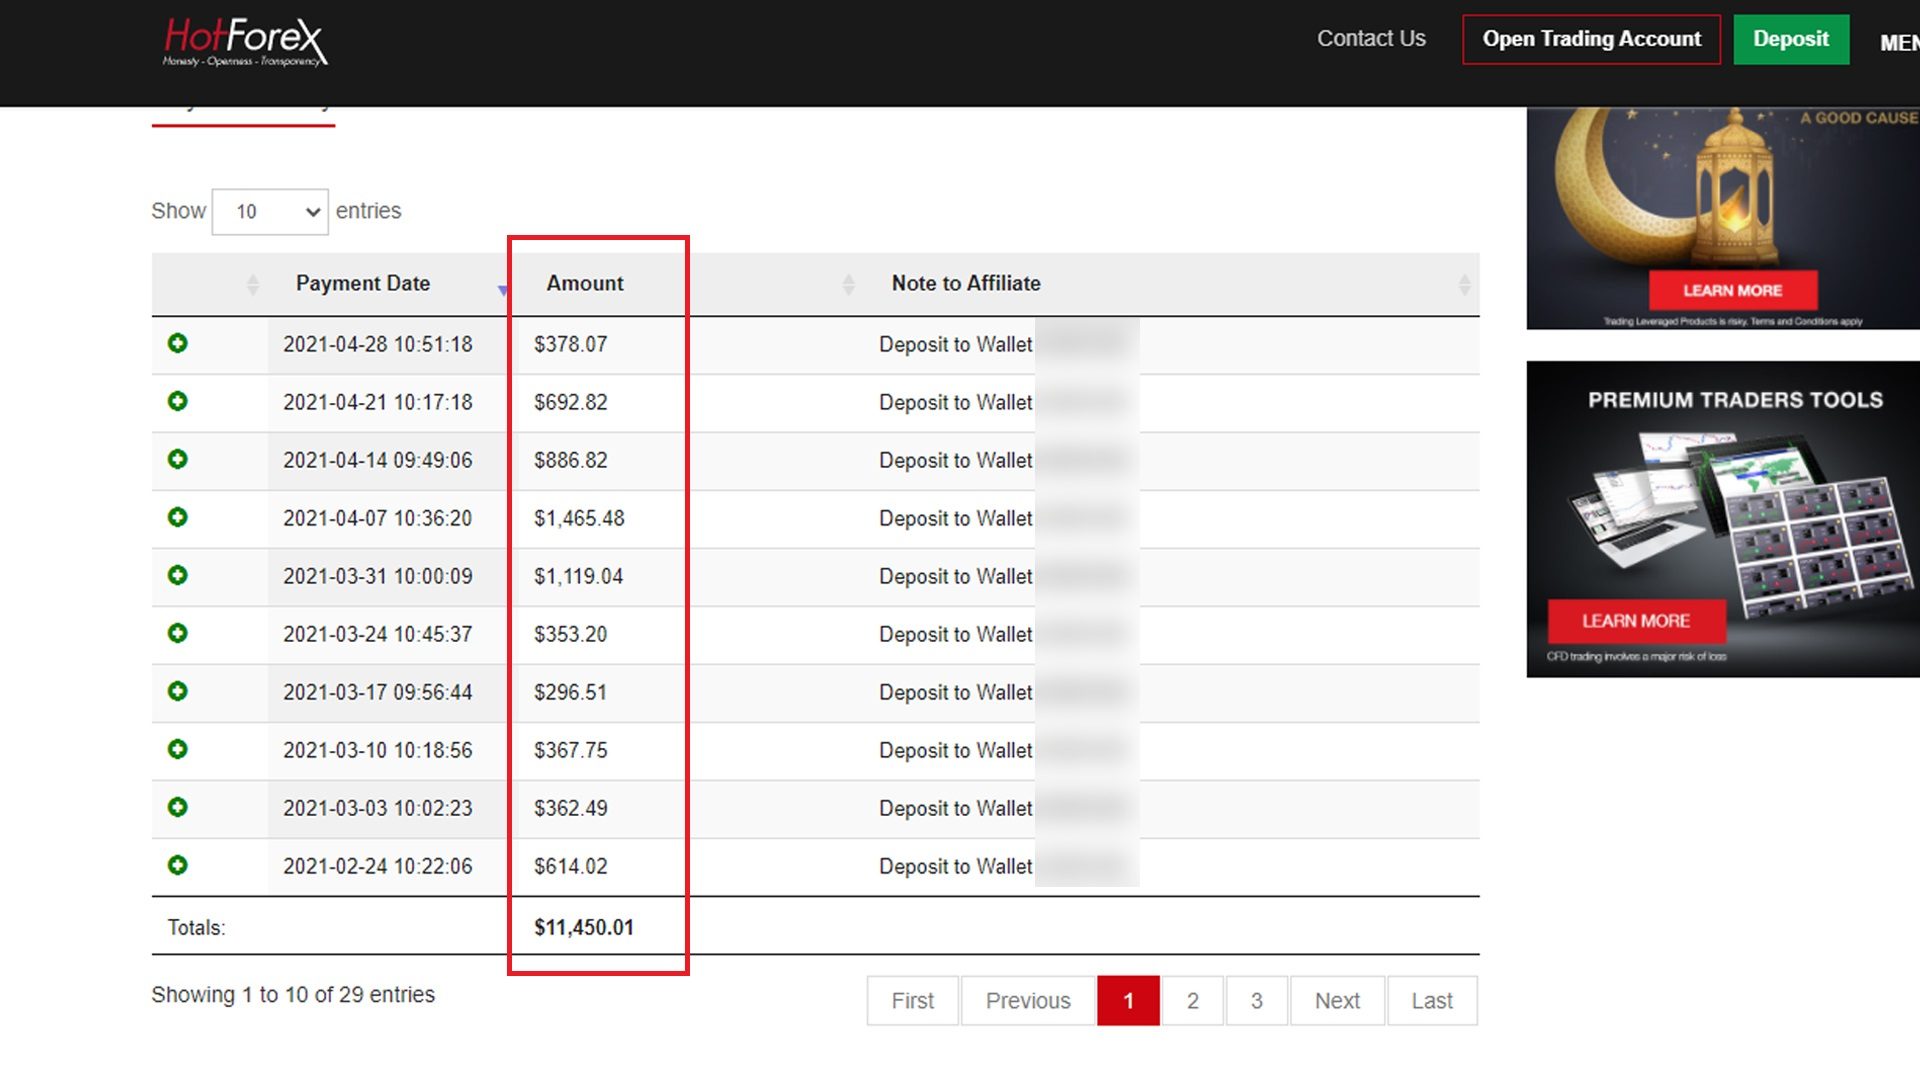Image resolution: width=1920 pixels, height=1080 pixels.
Task: Click plus icon beside 2021-03-31 payment
Action: pos(178,576)
